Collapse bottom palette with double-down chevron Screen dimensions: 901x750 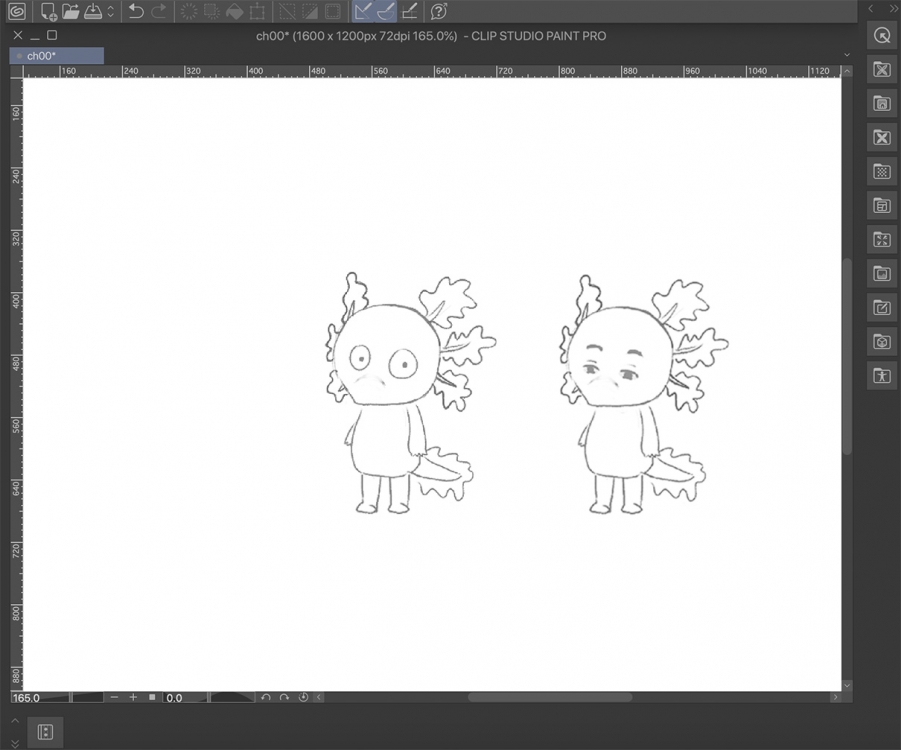(15, 744)
